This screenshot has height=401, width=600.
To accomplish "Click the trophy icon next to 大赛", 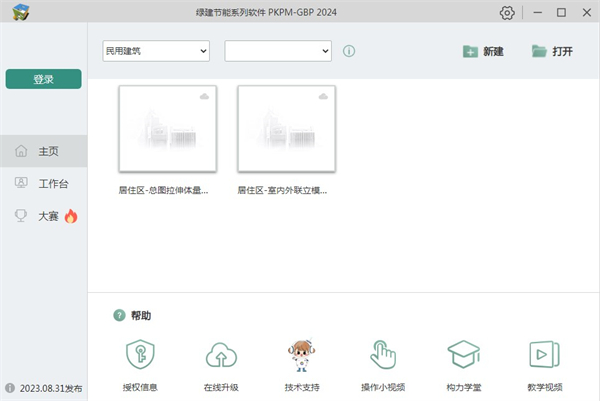I will pos(21,215).
